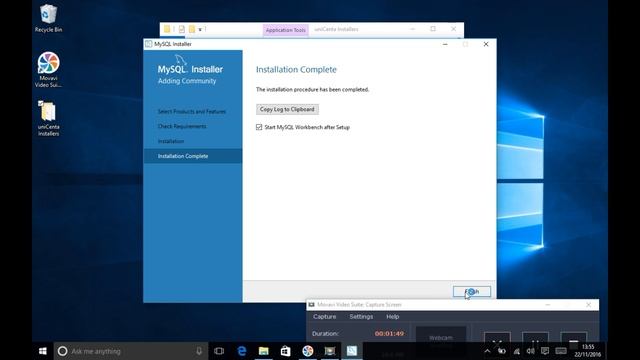The width and height of the screenshot is (640, 360).
Task: Open the Settings menu in Movavi
Action: point(361,317)
